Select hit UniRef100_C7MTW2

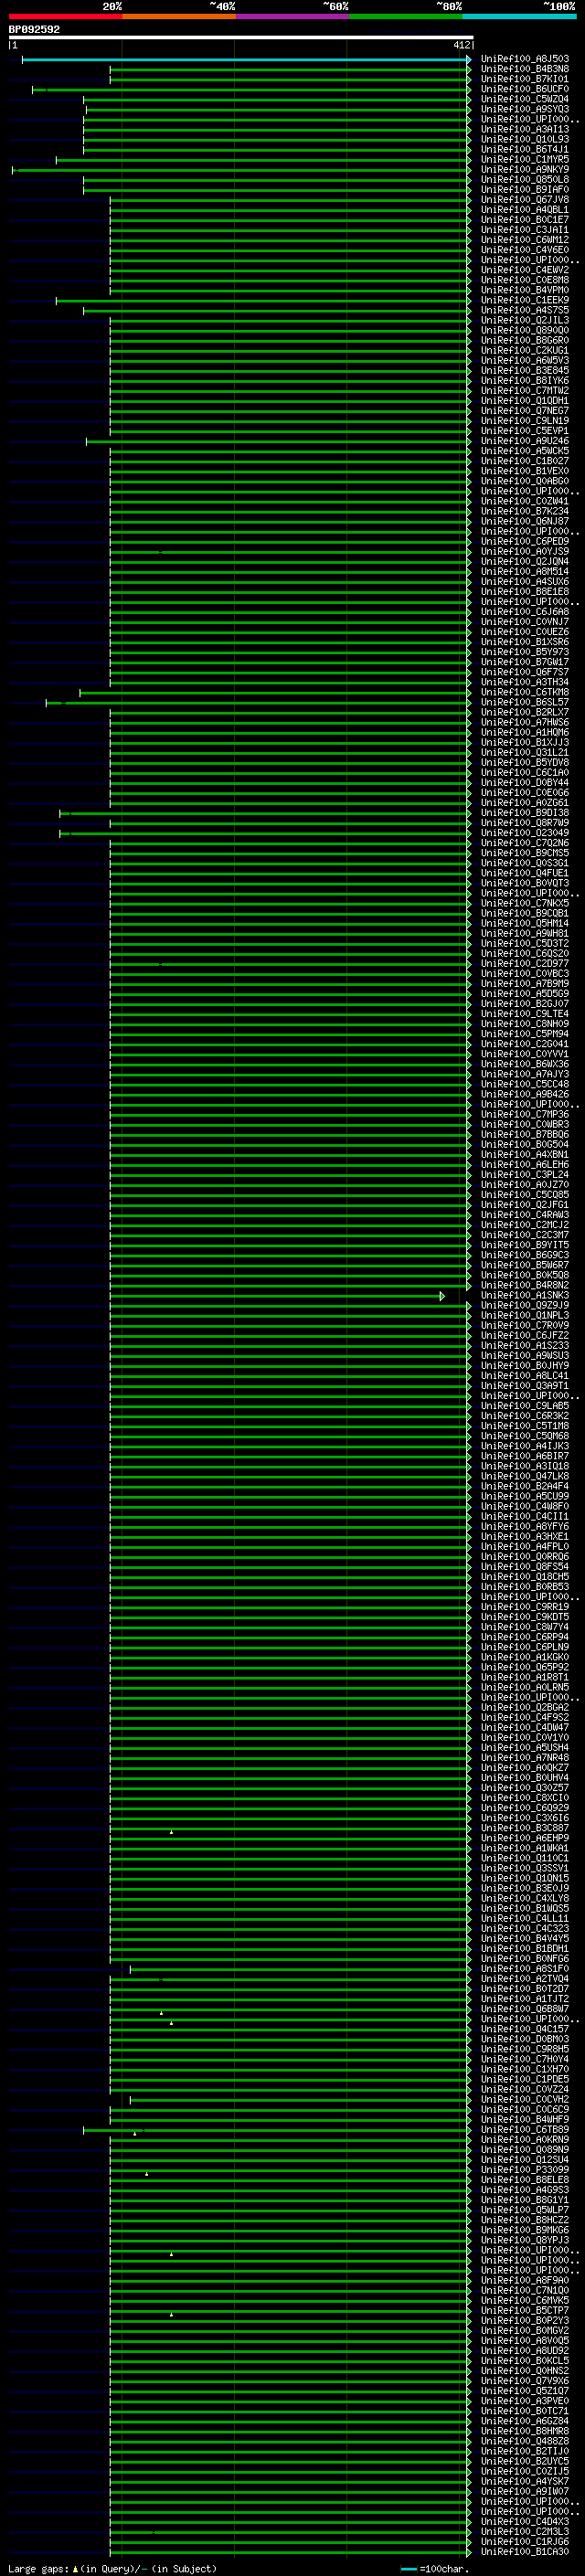coord(525,391)
